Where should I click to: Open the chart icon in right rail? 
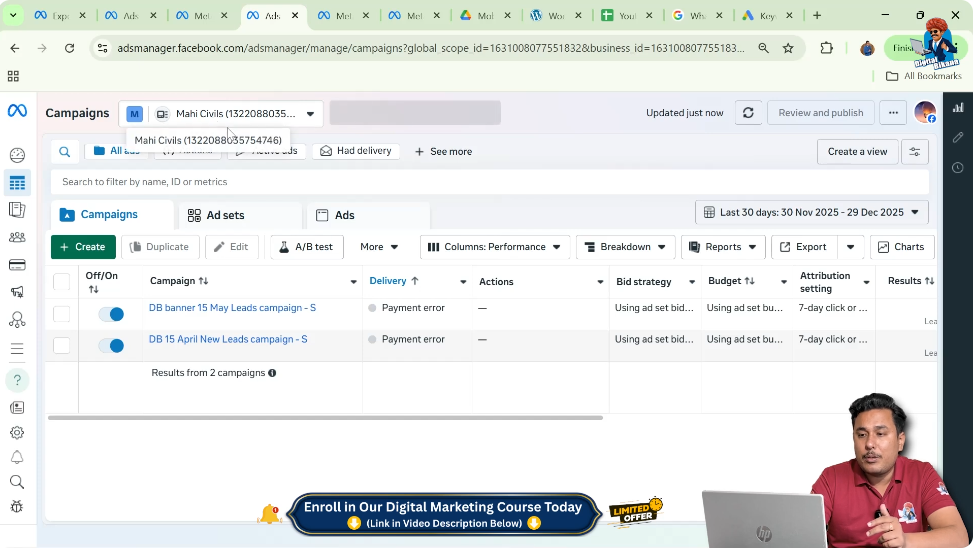tap(958, 108)
